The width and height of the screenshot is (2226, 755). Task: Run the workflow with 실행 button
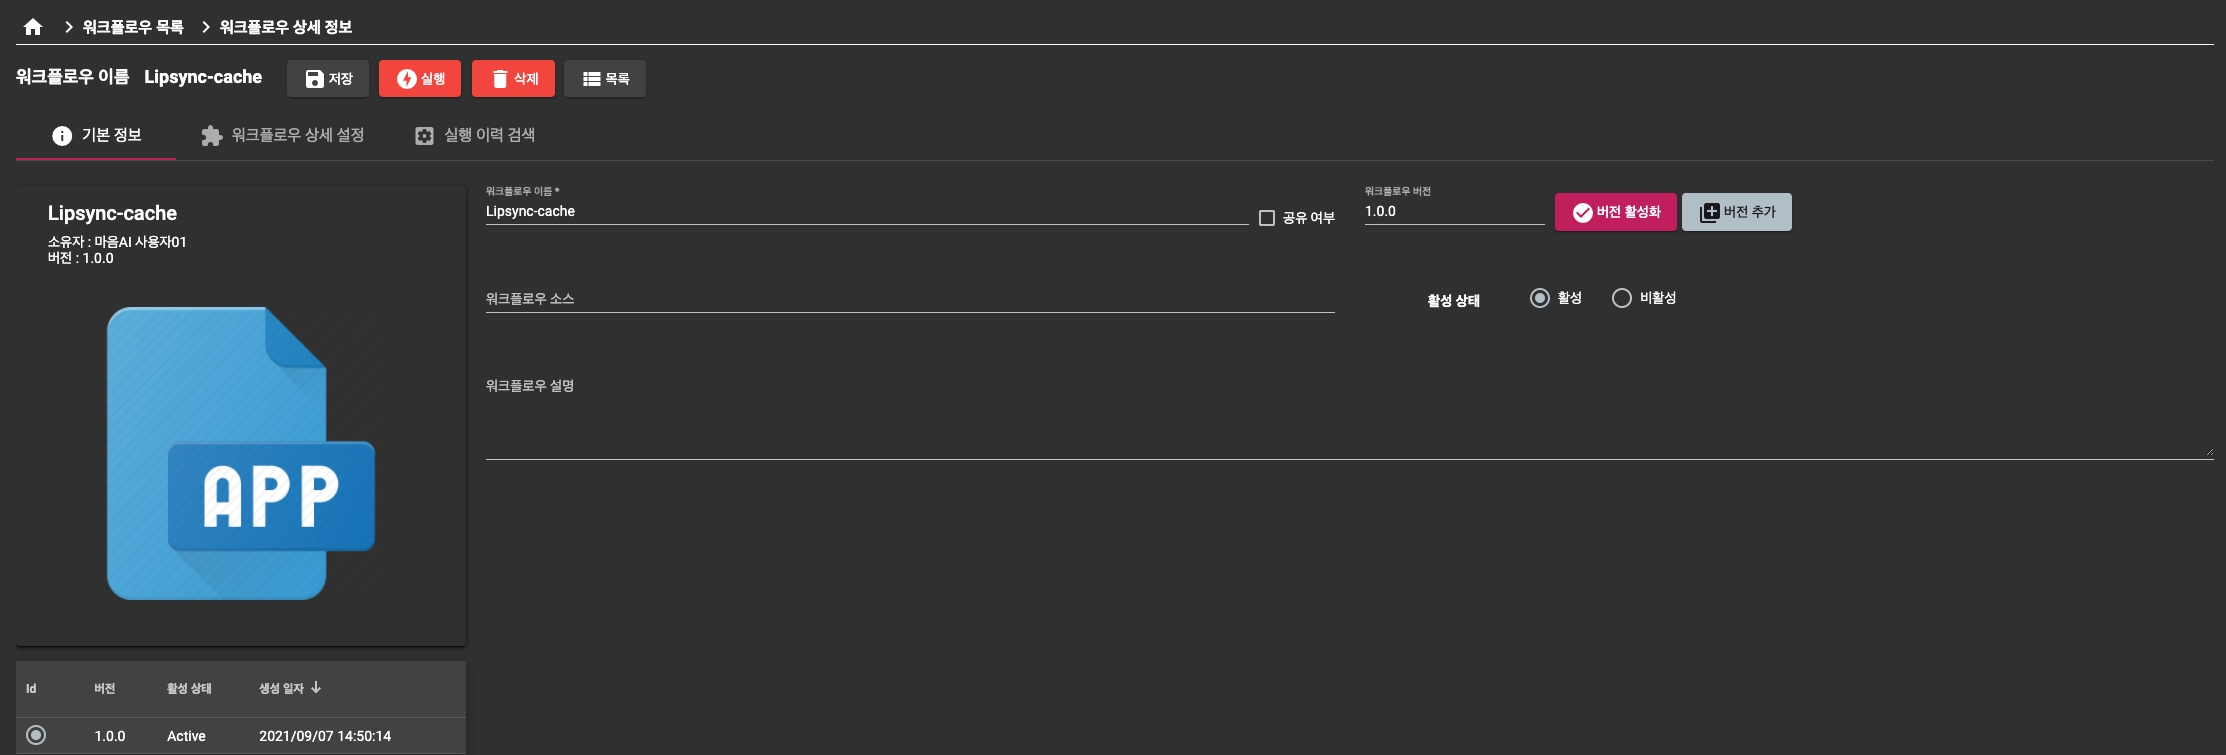(x=420, y=79)
